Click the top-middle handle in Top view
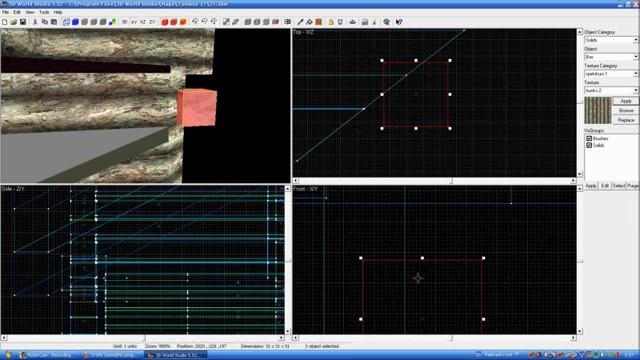This screenshot has width=640, height=360. click(x=416, y=60)
